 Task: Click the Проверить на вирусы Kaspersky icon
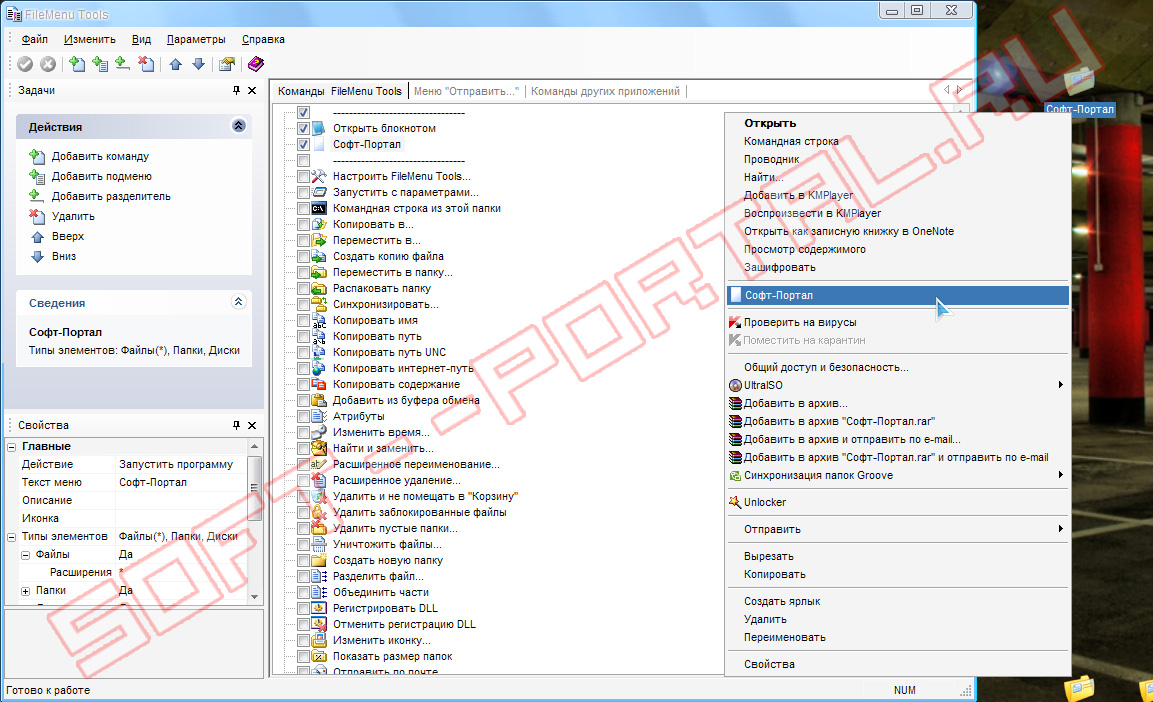point(735,322)
